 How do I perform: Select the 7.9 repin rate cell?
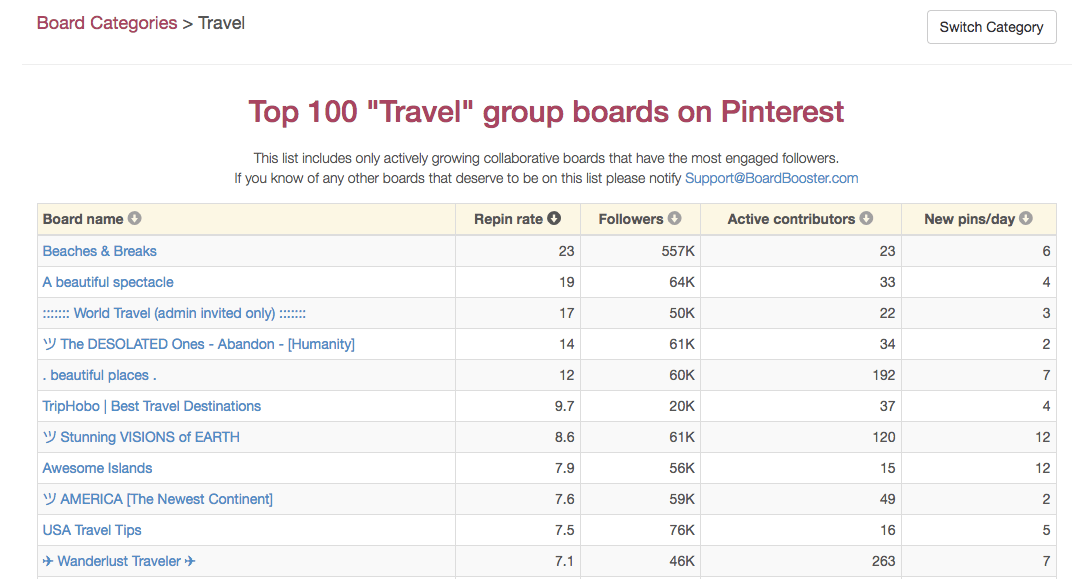point(518,468)
